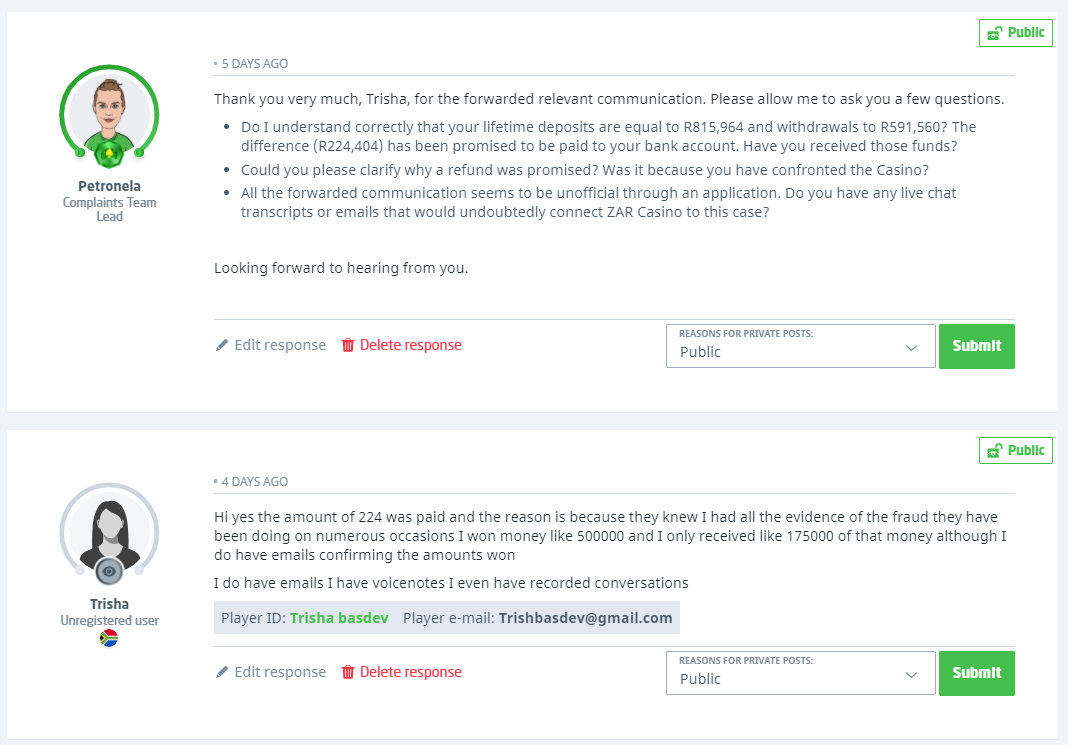This screenshot has width=1068, height=745.
Task: Submit Petronela's post privacy setting
Action: (976, 346)
